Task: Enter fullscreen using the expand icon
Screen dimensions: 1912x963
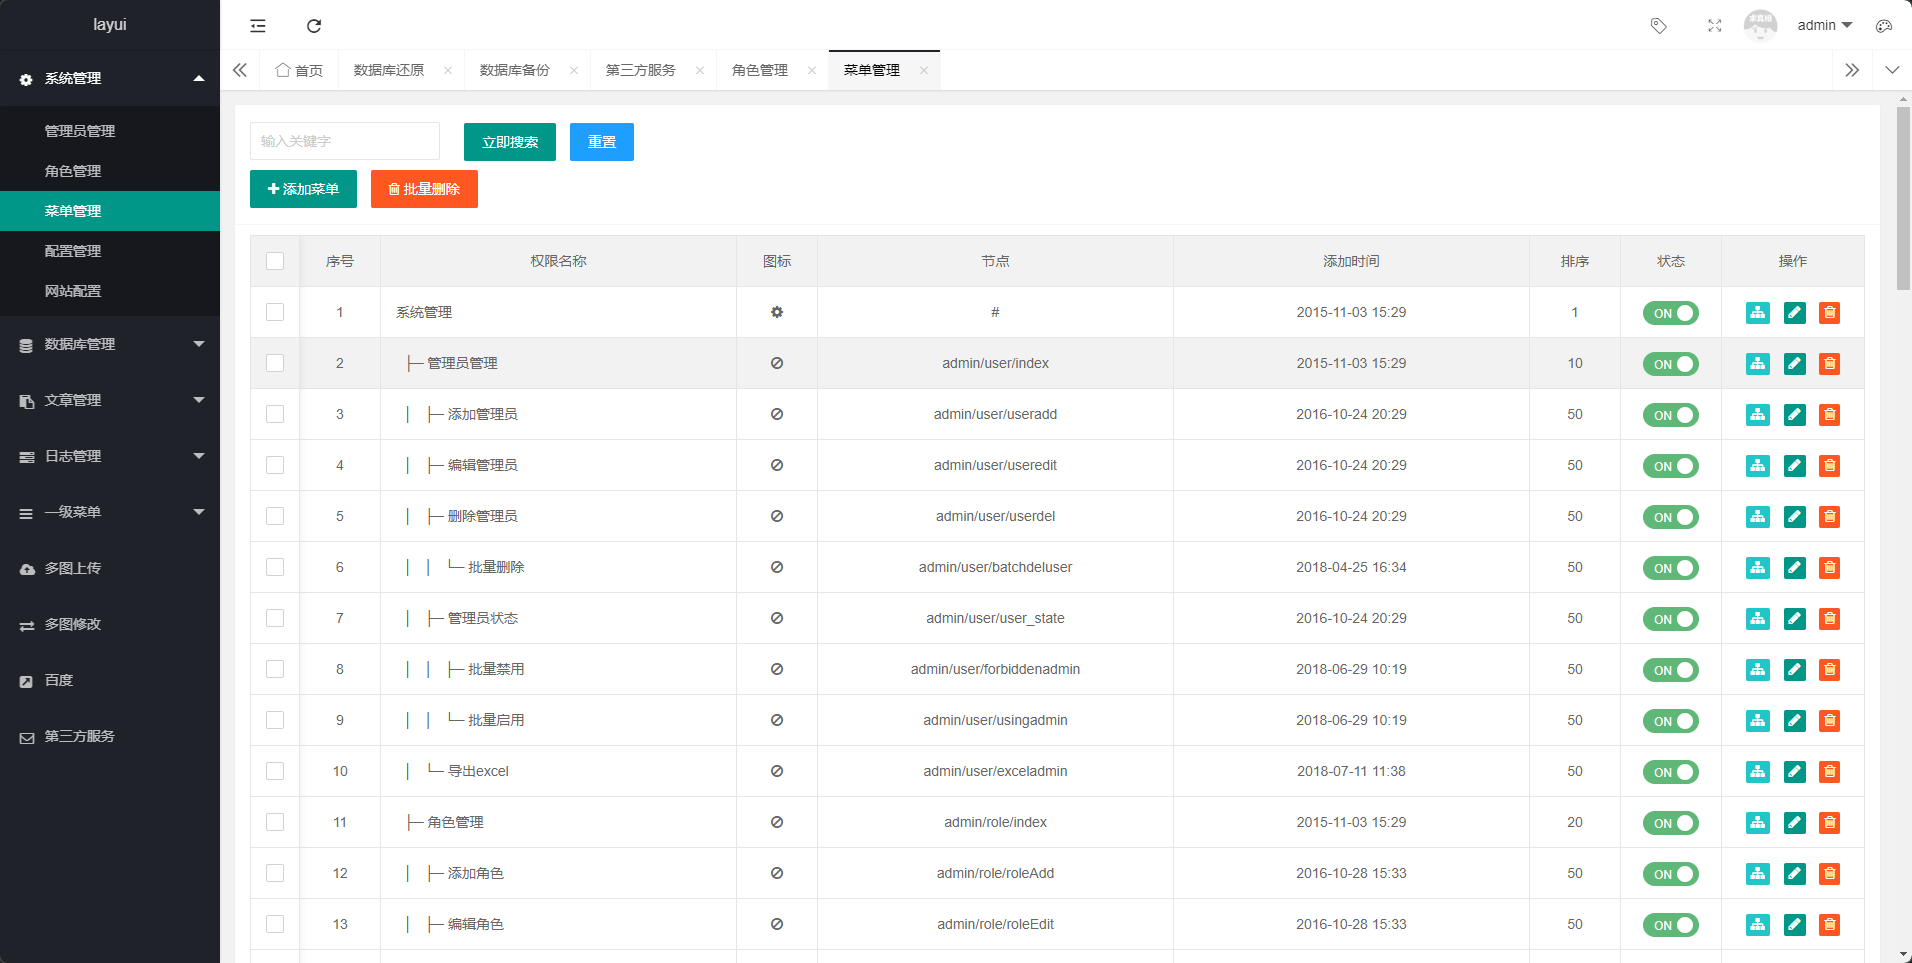Action: [x=1715, y=26]
